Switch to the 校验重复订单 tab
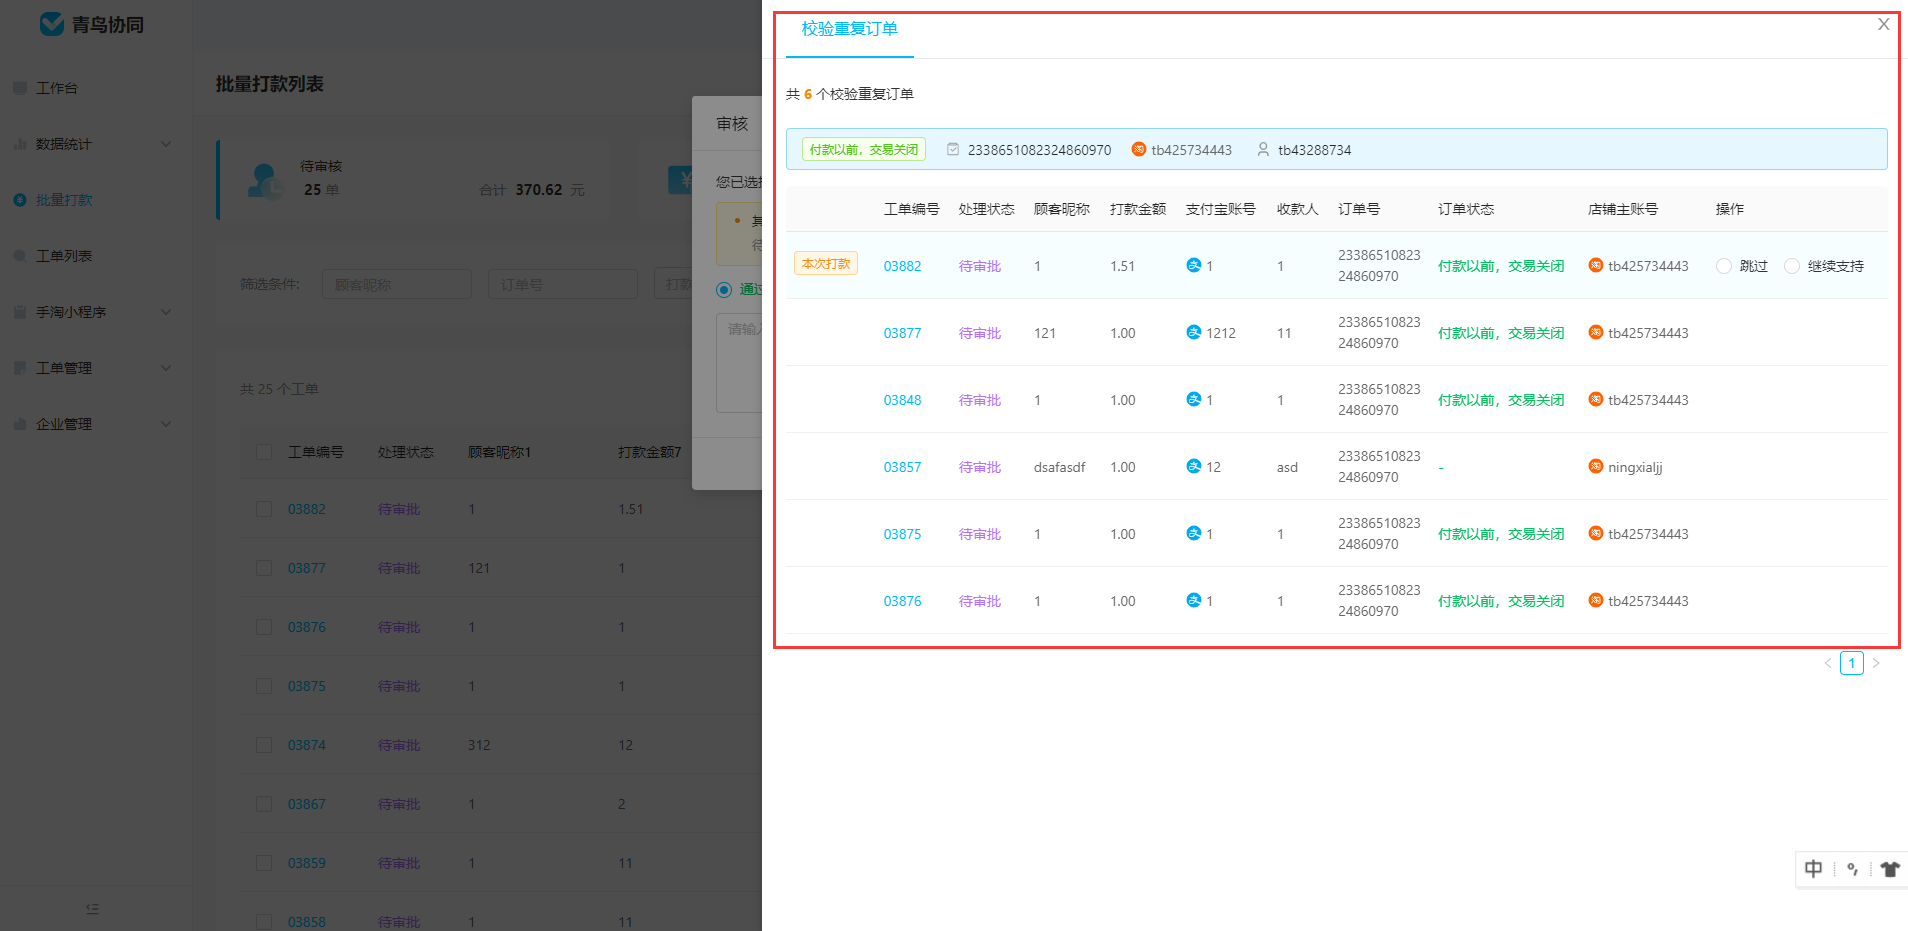 pos(849,29)
